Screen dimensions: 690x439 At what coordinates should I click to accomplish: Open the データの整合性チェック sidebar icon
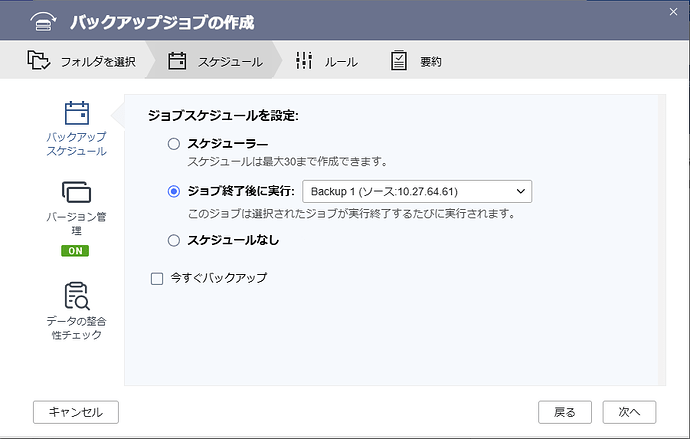coord(77,296)
